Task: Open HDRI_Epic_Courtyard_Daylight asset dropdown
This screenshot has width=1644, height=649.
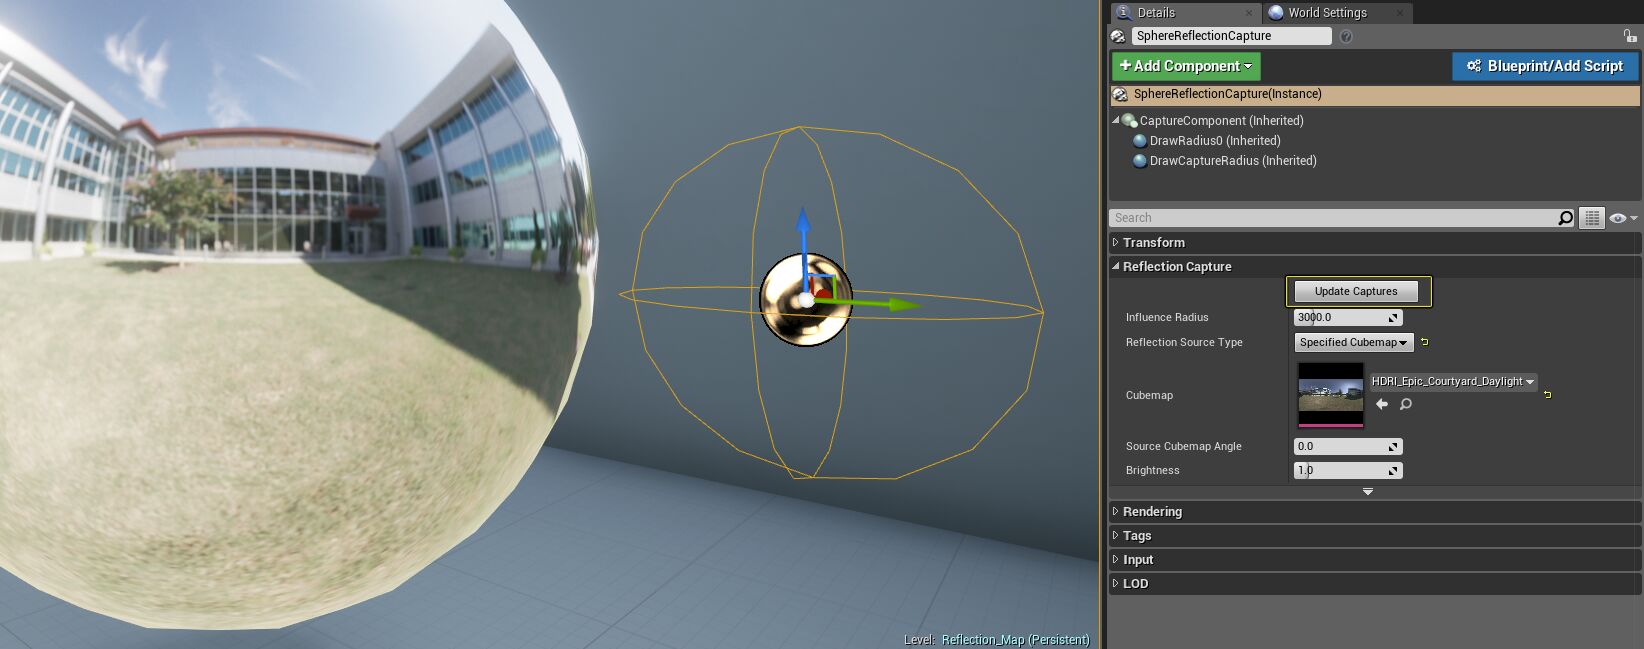Action: click(x=1453, y=382)
